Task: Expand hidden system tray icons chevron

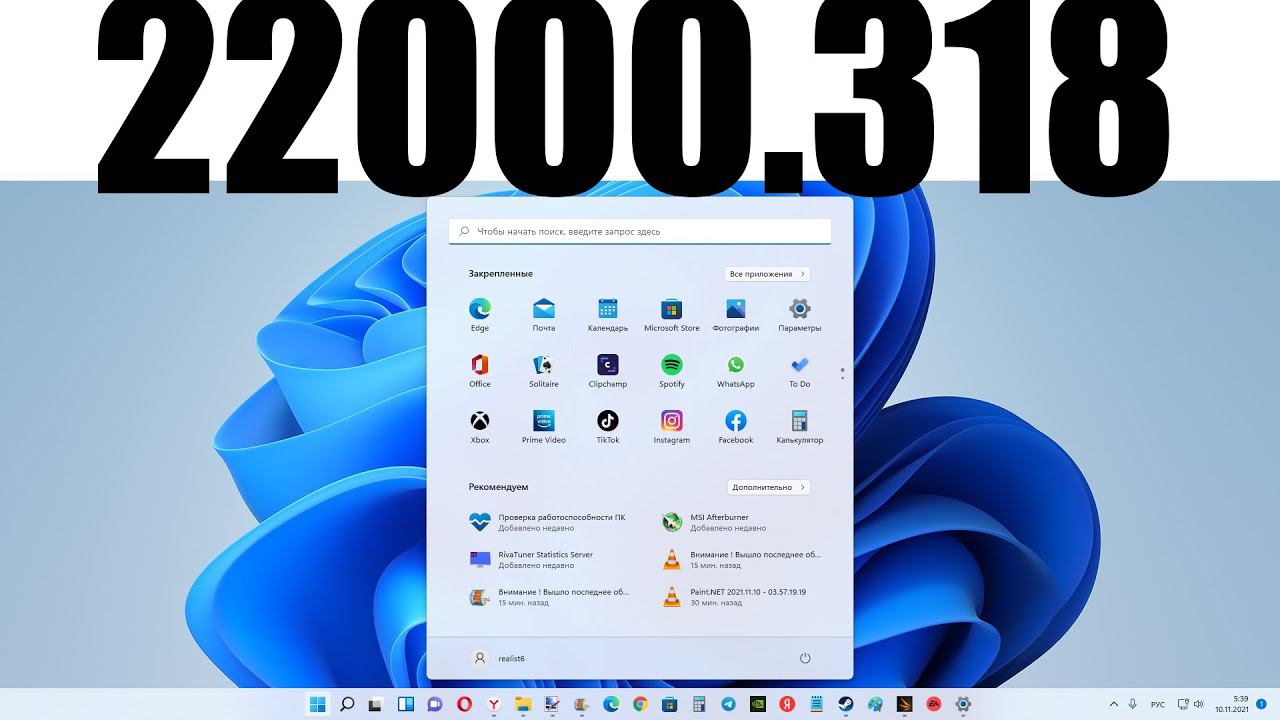Action: 1115,704
